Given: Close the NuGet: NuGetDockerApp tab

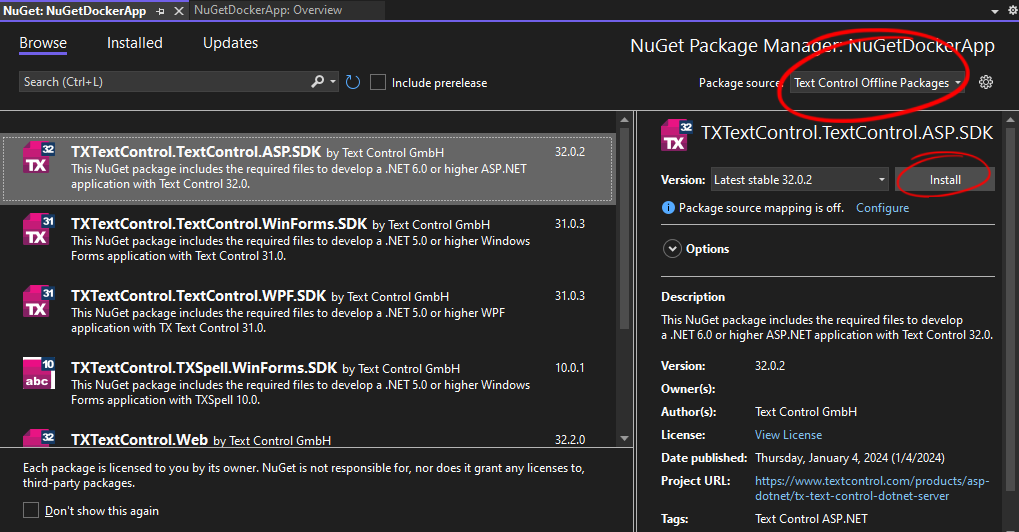Looking at the screenshot, I should click(x=179, y=11).
